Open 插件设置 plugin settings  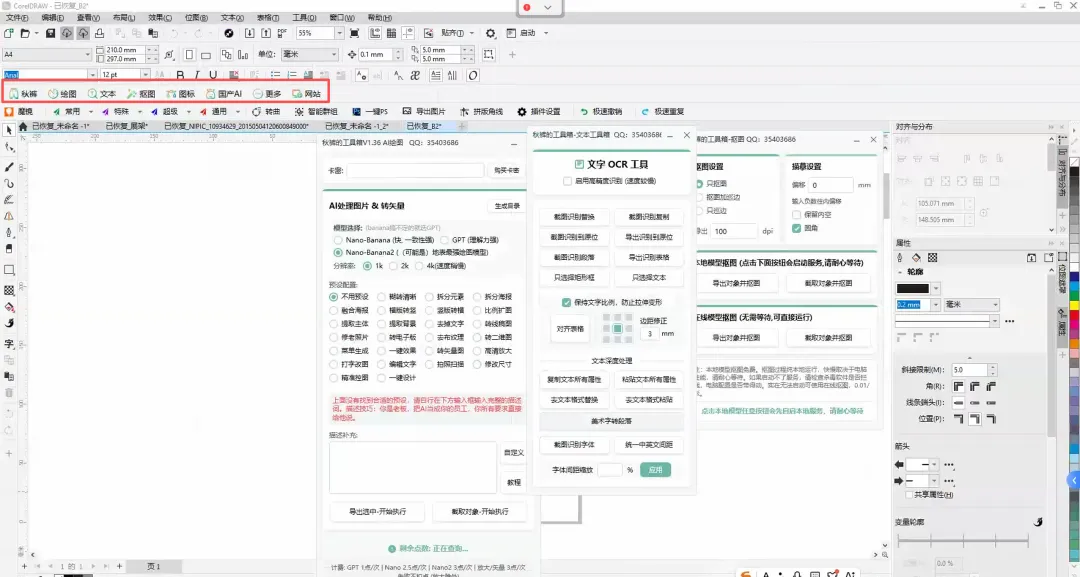pyautogui.click(x=539, y=112)
